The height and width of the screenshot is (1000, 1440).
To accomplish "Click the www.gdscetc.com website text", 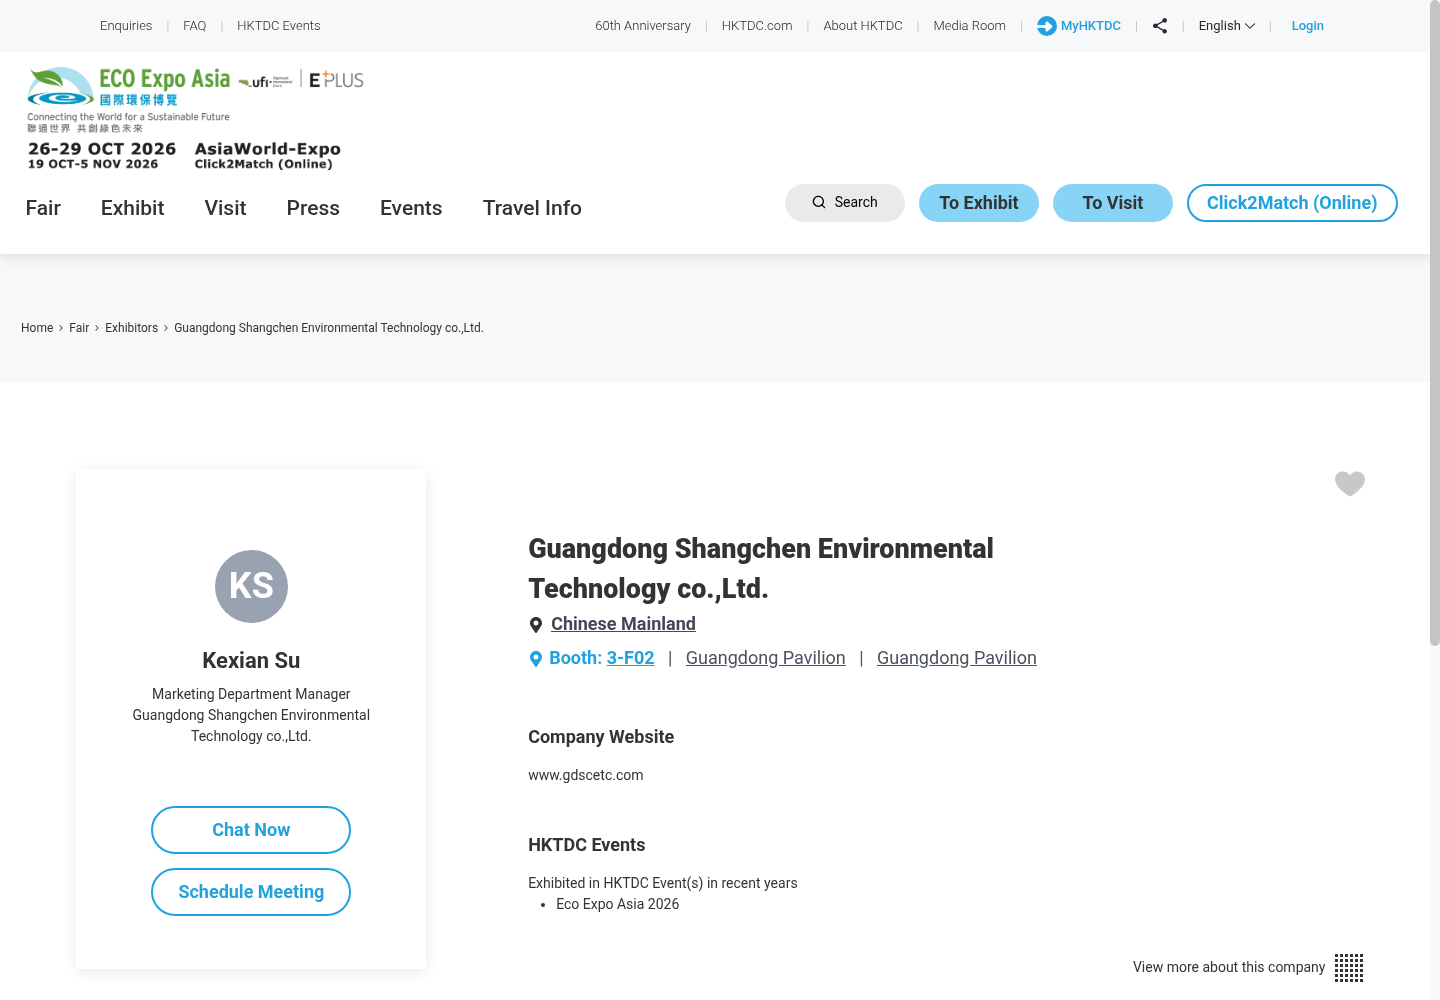I will (x=586, y=775).
